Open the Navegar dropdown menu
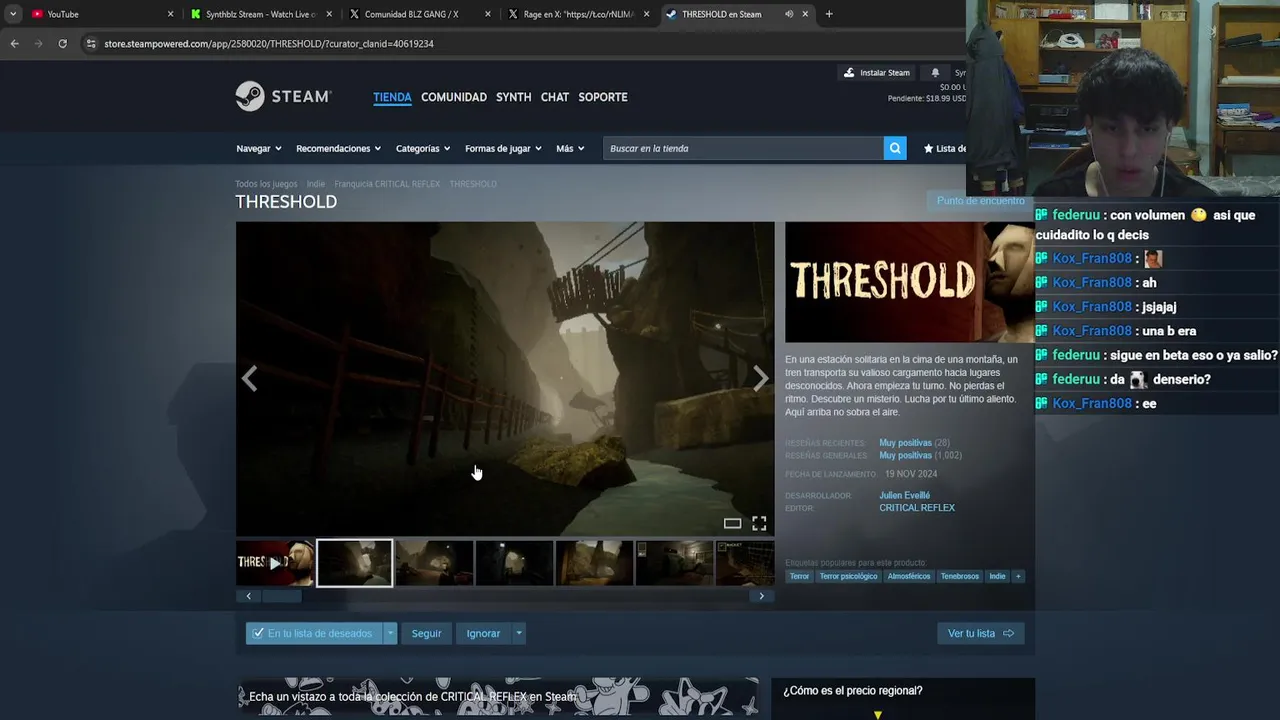 click(x=259, y=148)
